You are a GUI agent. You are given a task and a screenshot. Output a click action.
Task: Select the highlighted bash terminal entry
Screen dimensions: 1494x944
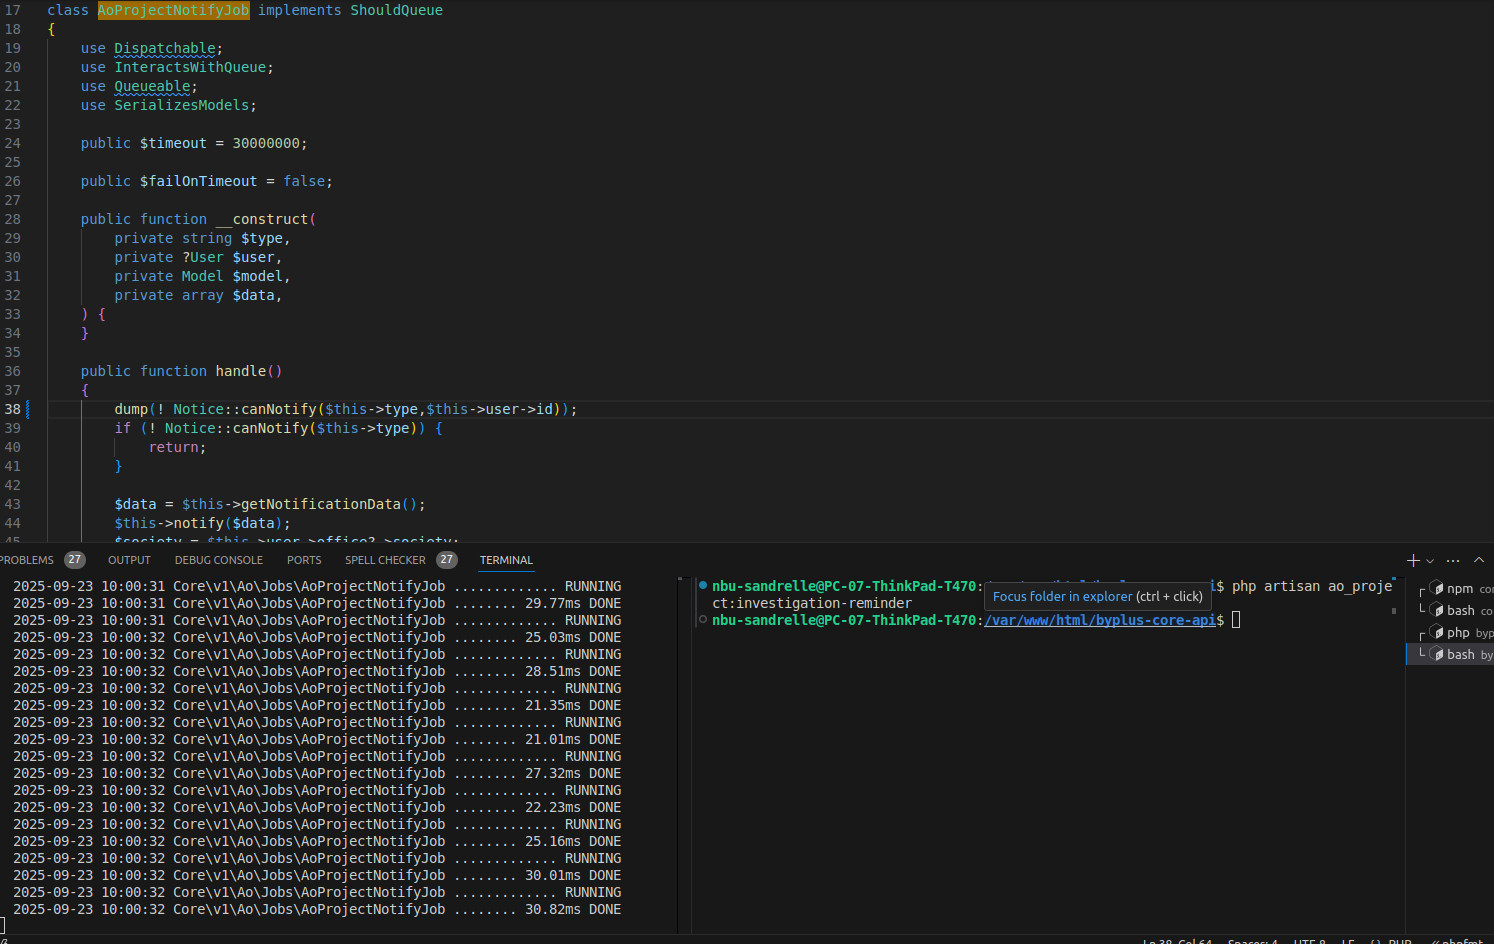click(x=1451, y=655)
